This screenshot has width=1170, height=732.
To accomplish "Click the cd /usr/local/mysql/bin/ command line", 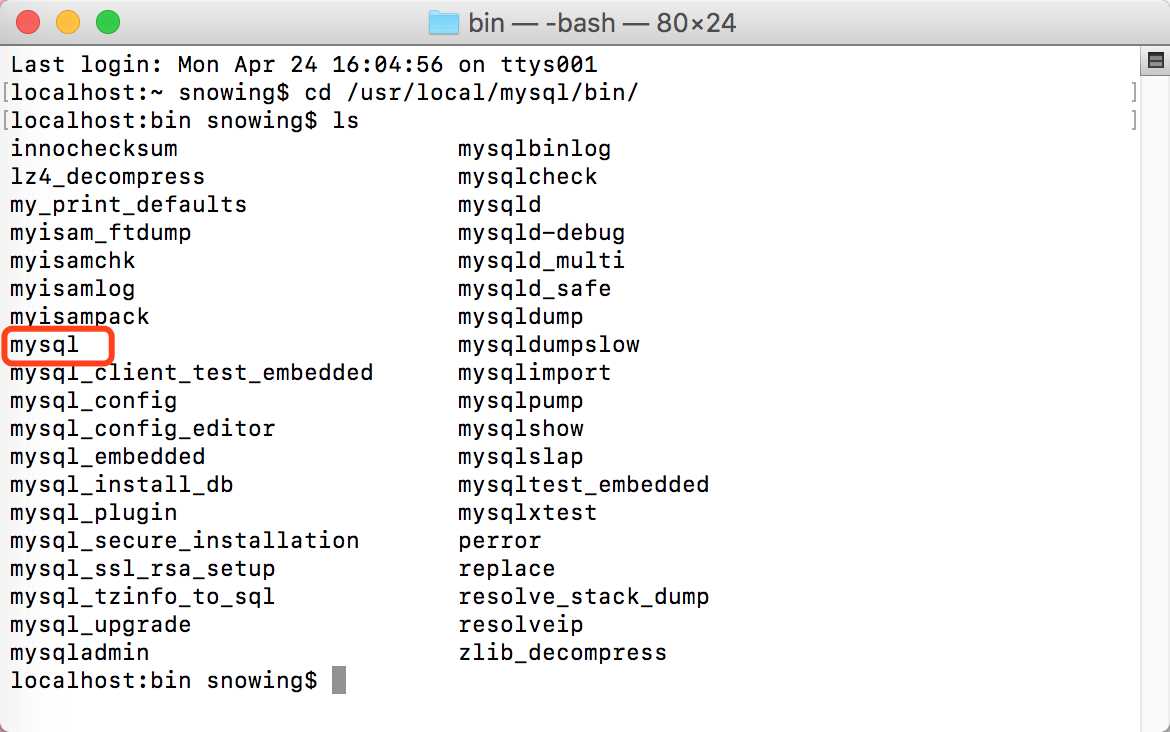I will click(x=472, y=93).
